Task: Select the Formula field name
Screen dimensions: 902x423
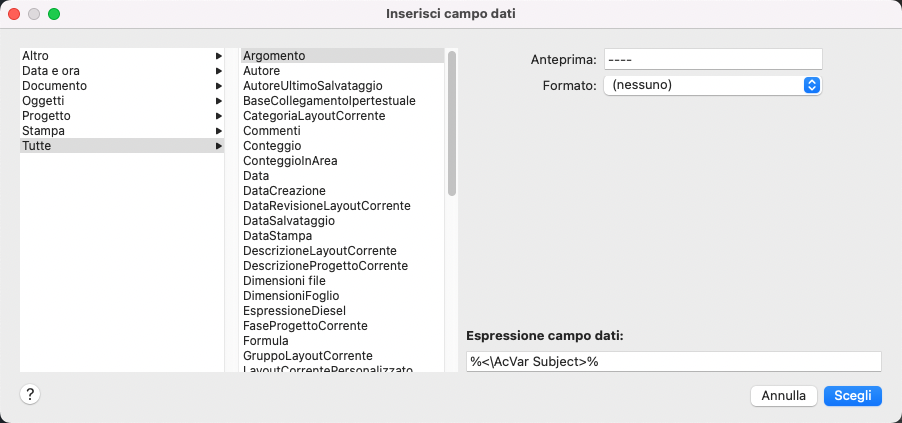Action: (x=265, y=341)
